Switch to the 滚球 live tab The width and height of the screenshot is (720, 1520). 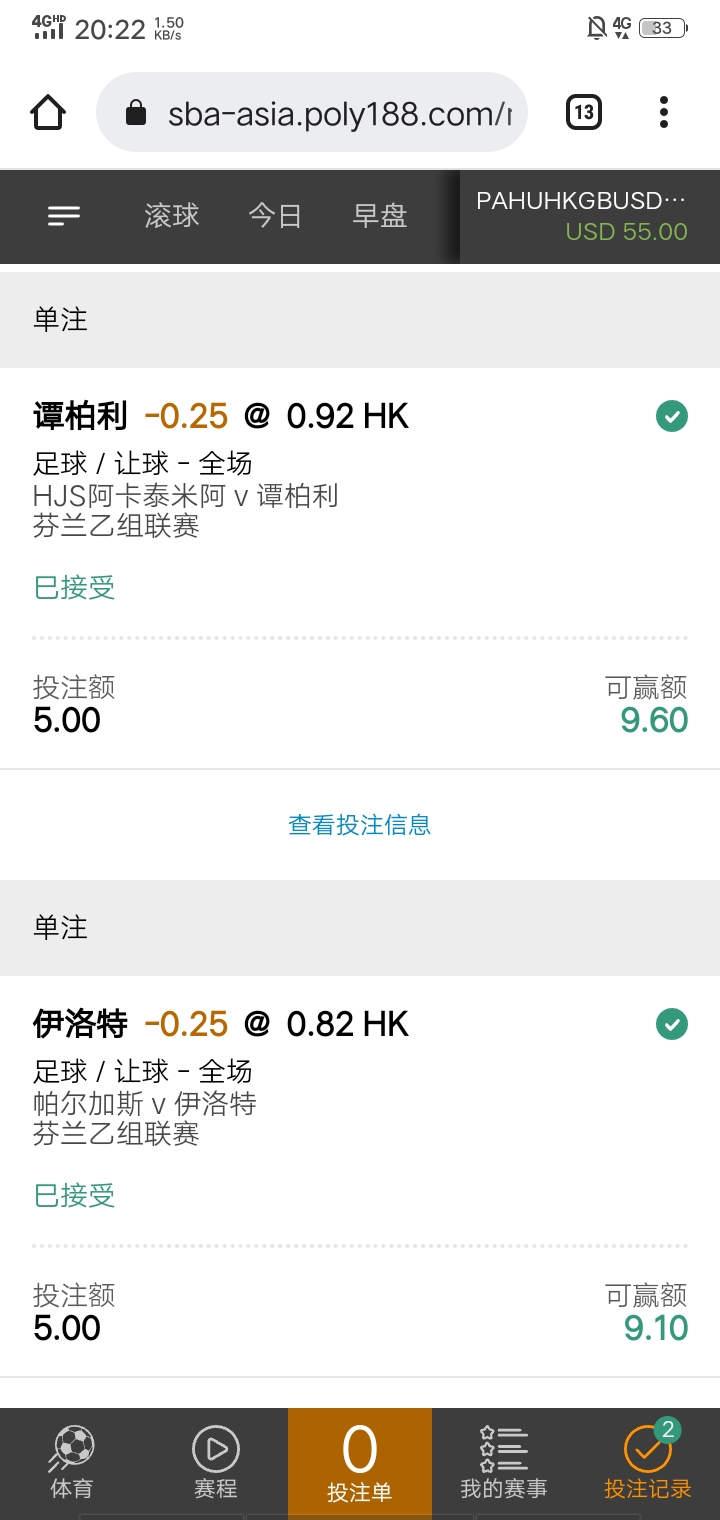point(172,216)
